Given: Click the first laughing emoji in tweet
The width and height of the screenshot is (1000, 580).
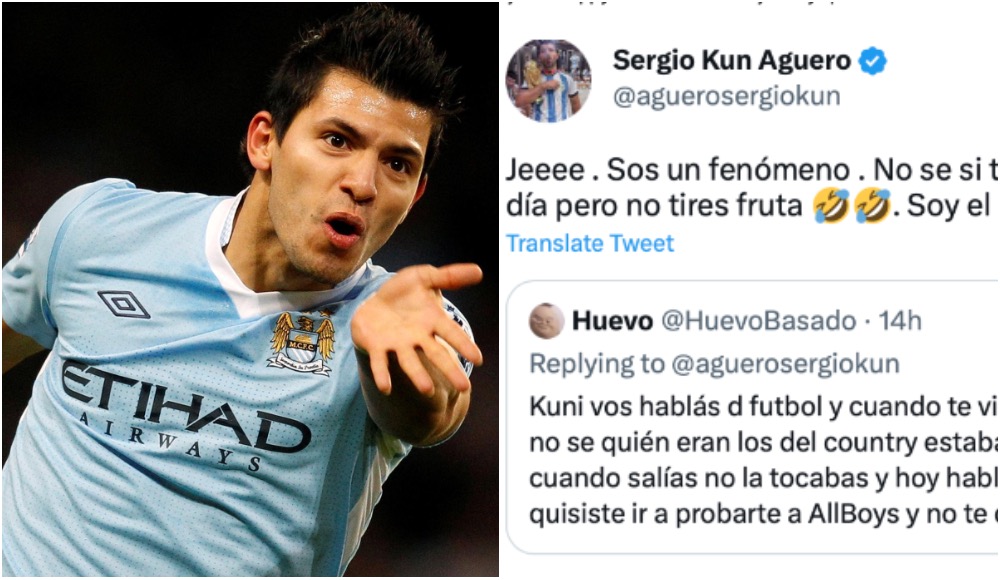Looking at the screenshot, I should 831,205.
